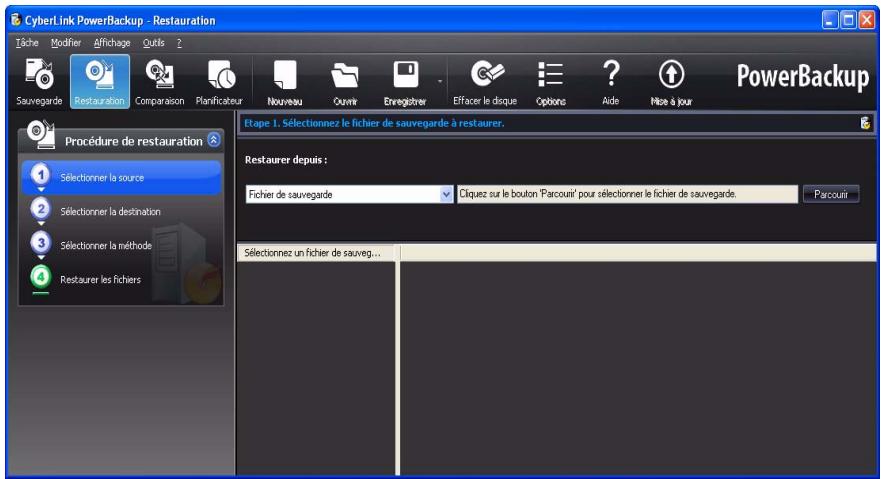Click the title bar application icon
The width and height of the screenshot is (882, 479).
(16, 20)
